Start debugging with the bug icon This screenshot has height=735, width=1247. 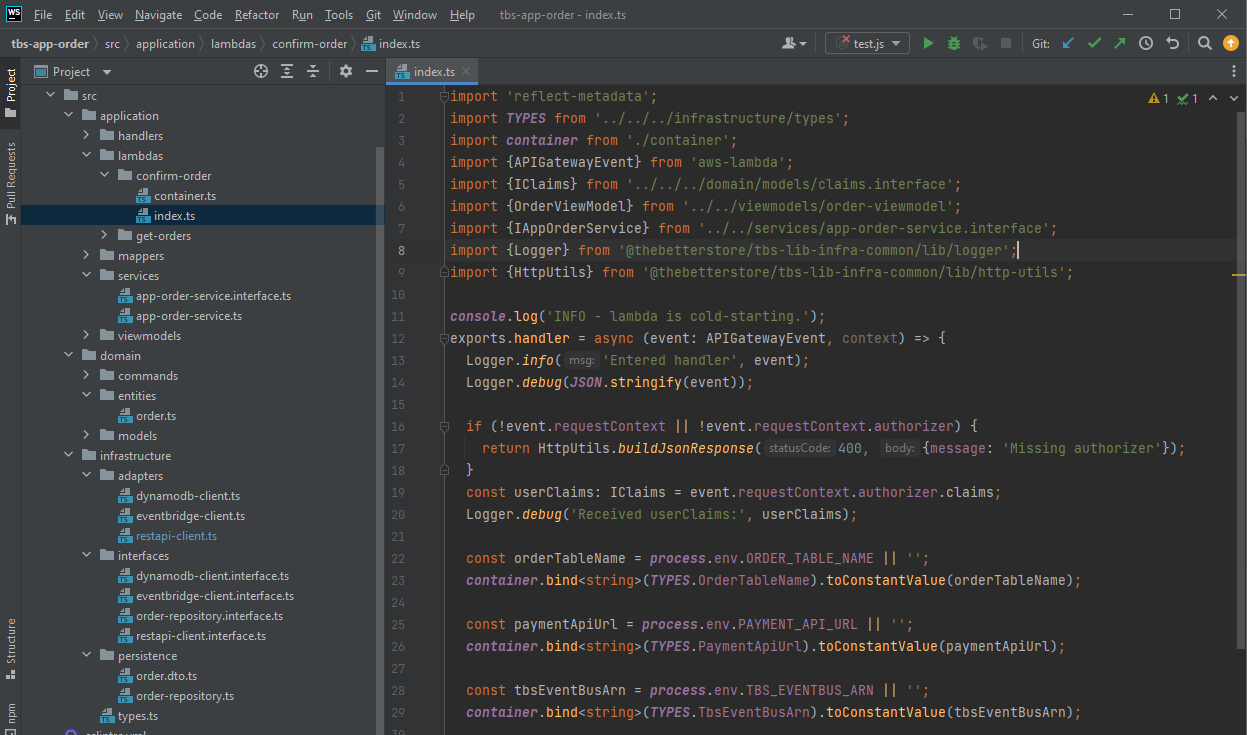954,43
